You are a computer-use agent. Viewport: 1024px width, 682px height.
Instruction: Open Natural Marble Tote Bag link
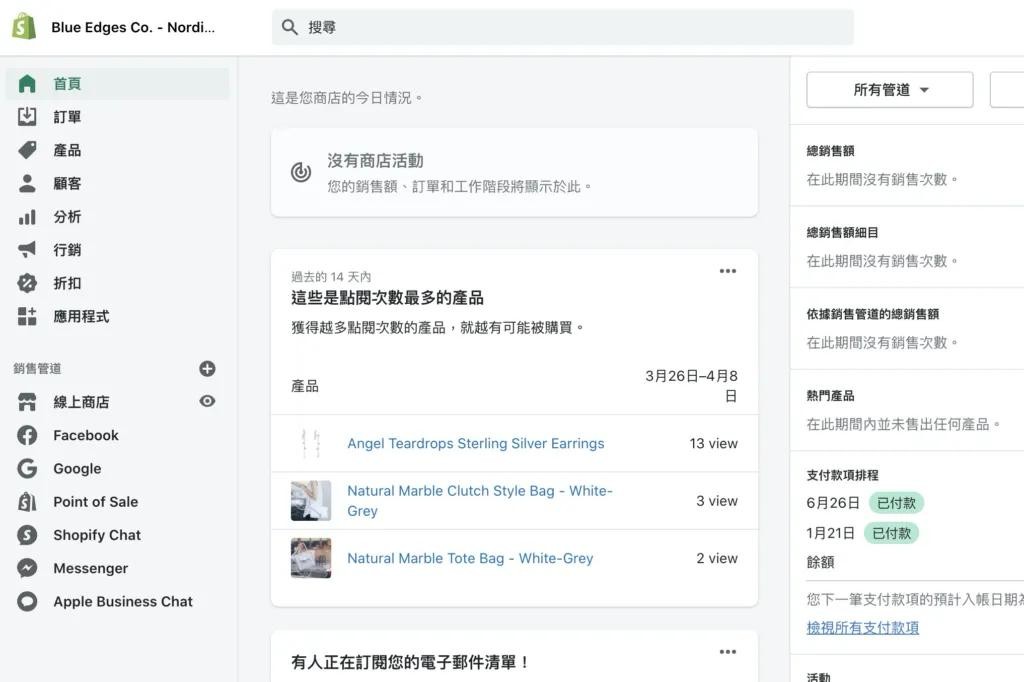click(x=470, y=558)
